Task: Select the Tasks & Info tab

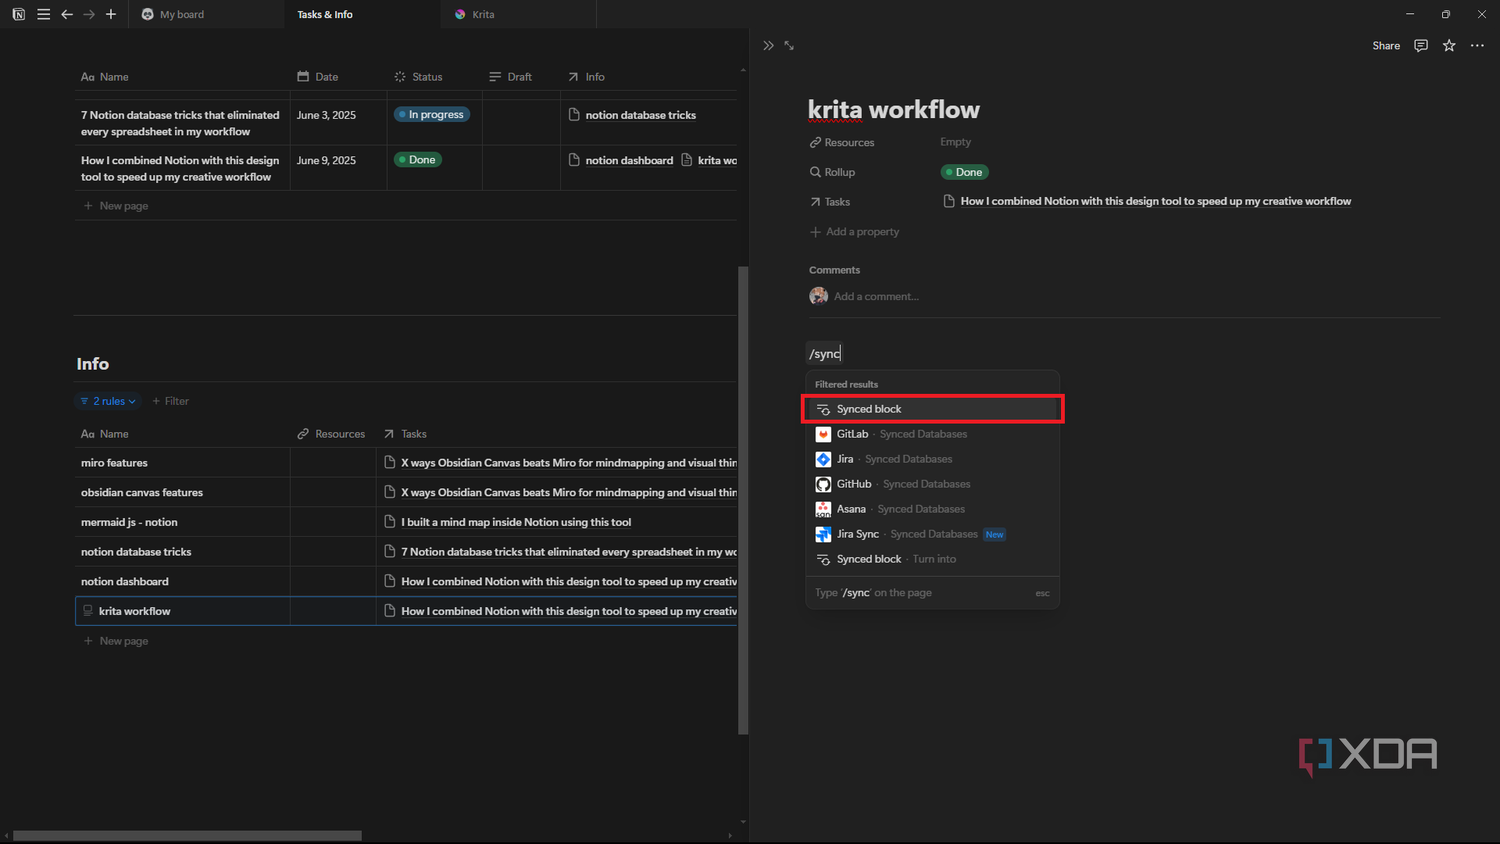Action: click(x=362, y=14)
